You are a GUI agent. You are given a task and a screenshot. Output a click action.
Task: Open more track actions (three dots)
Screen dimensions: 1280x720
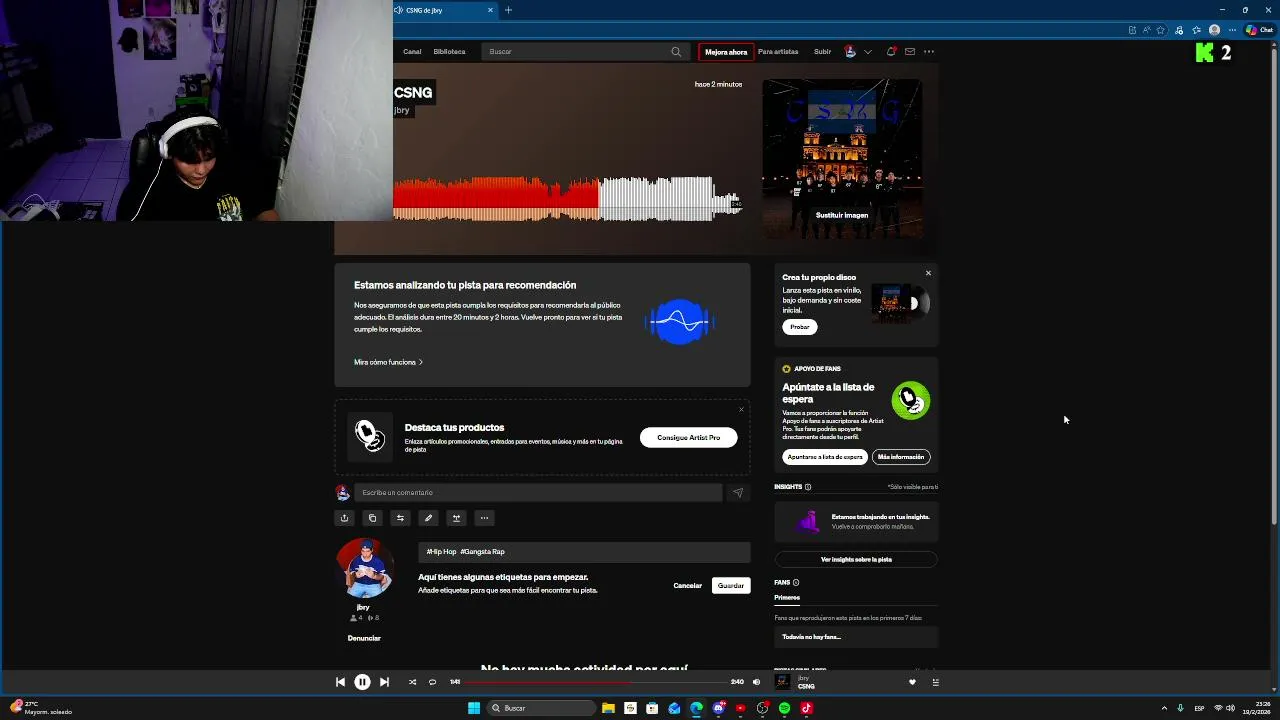[x=484, y=518]
